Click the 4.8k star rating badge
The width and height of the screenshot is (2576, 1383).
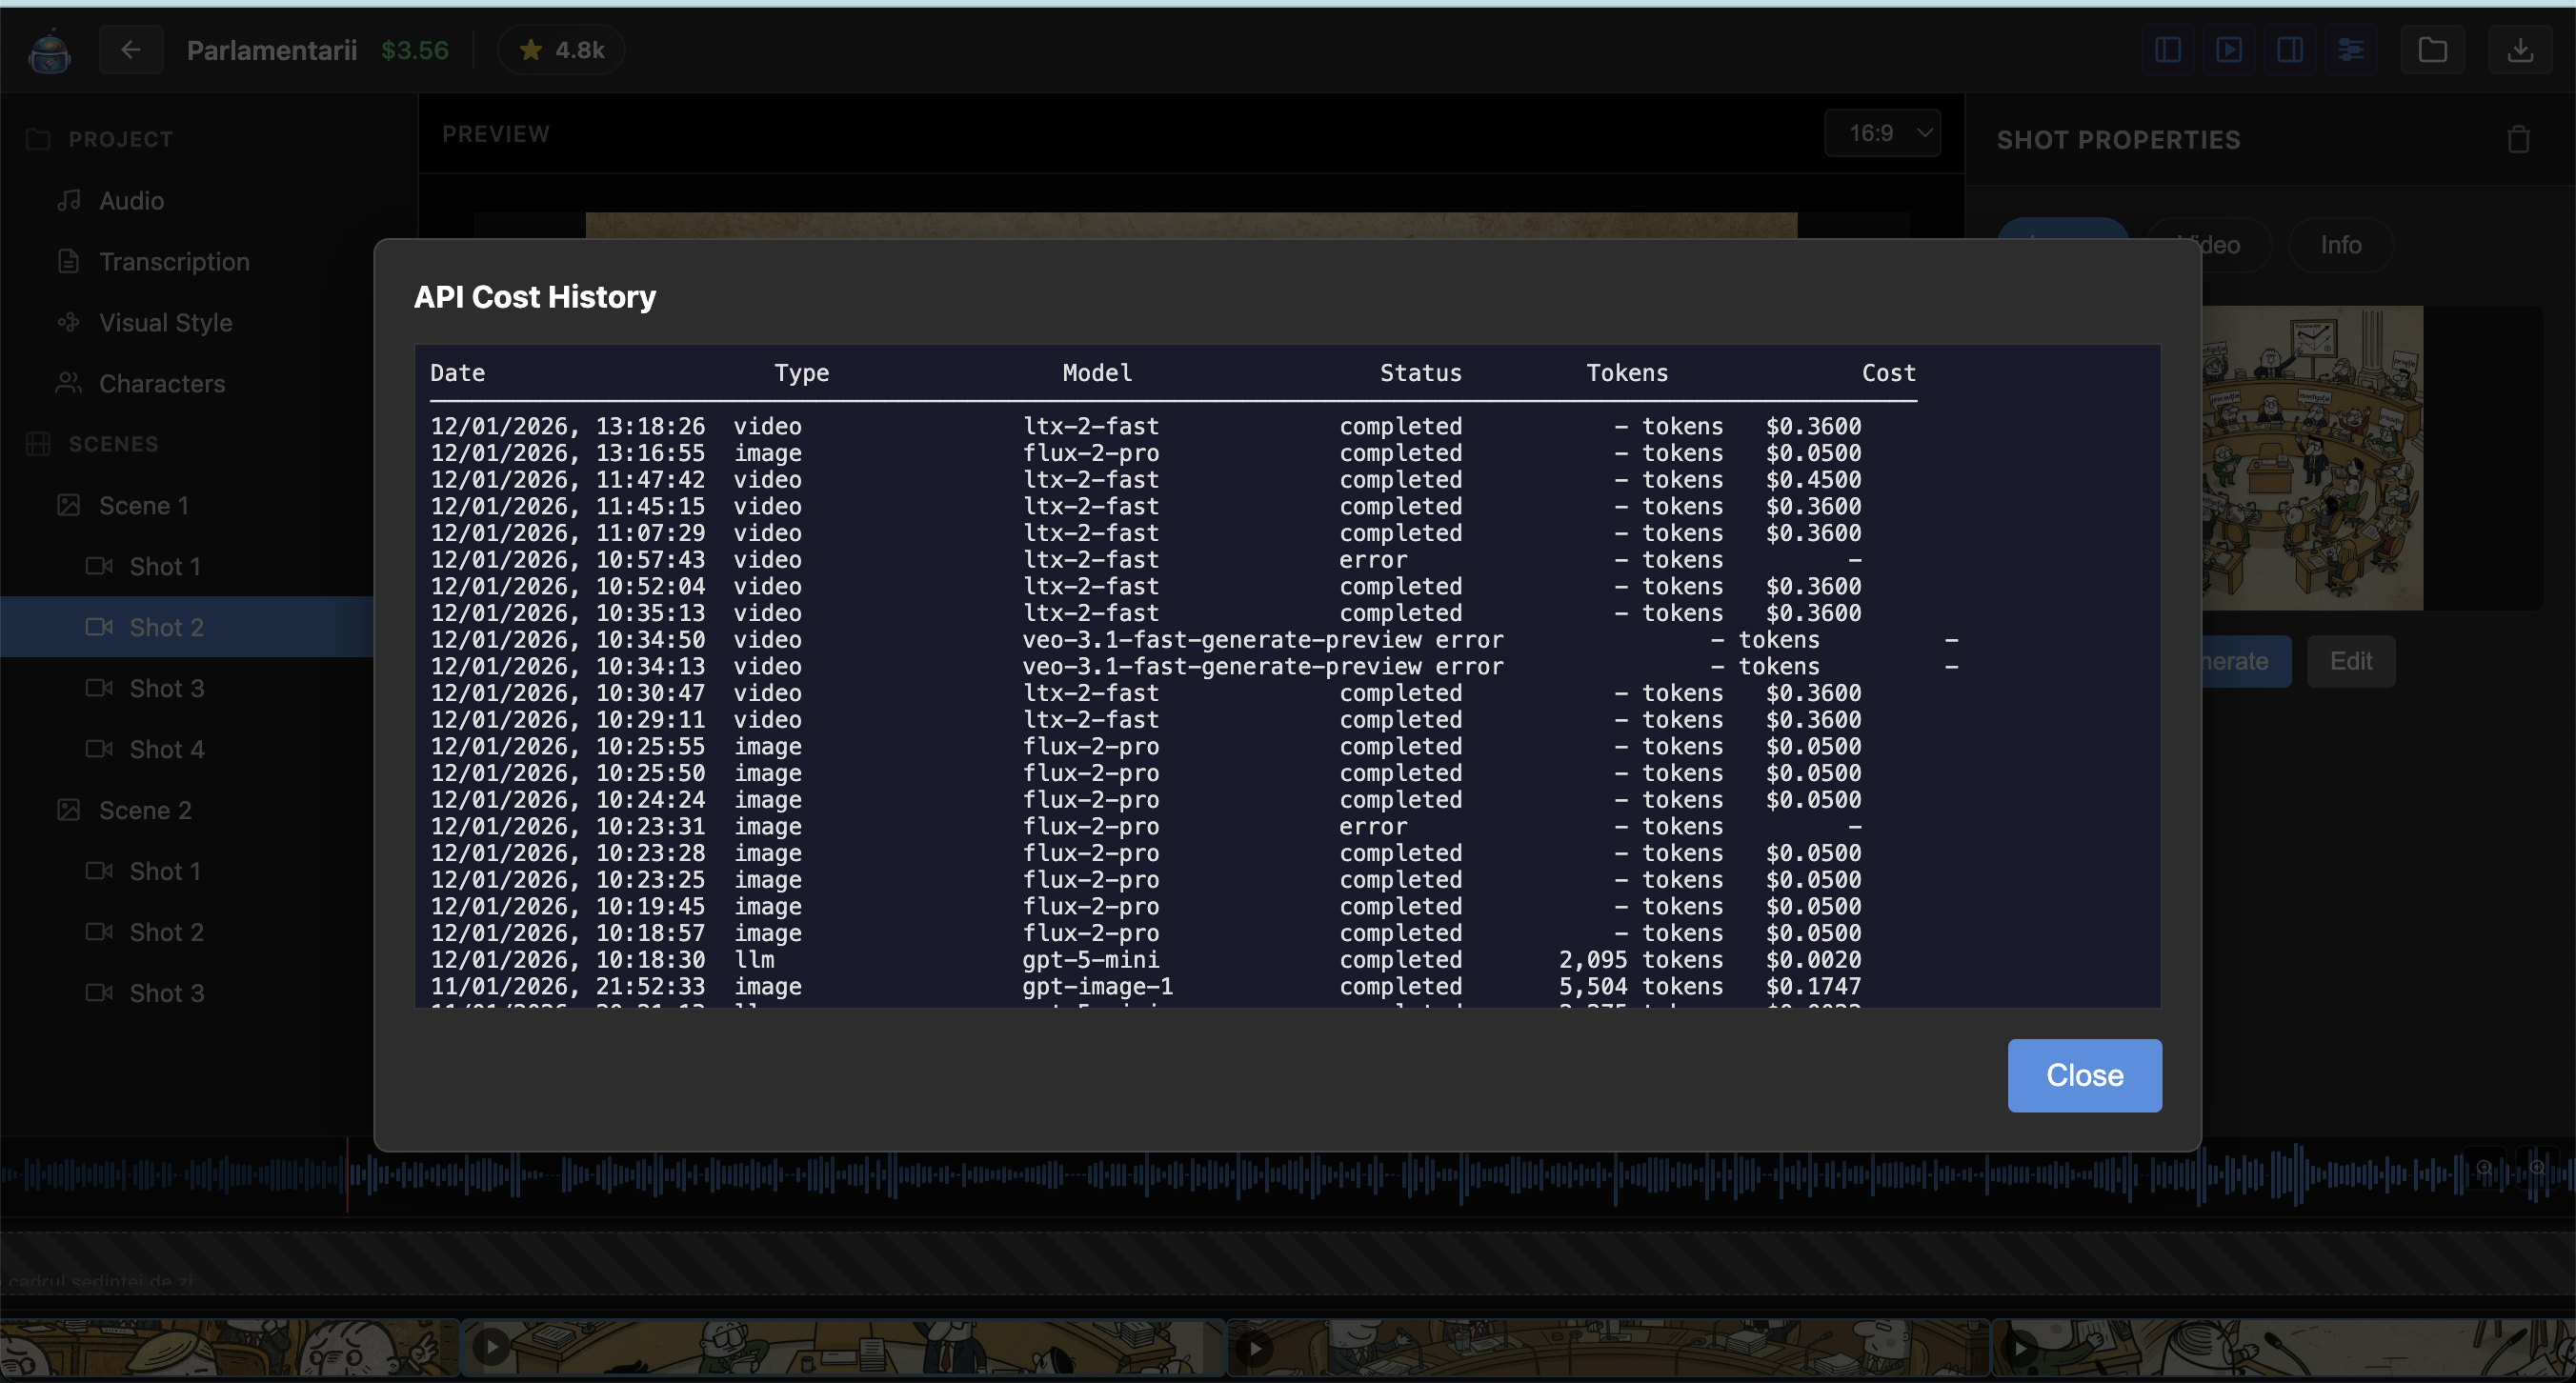pos(562,50)
